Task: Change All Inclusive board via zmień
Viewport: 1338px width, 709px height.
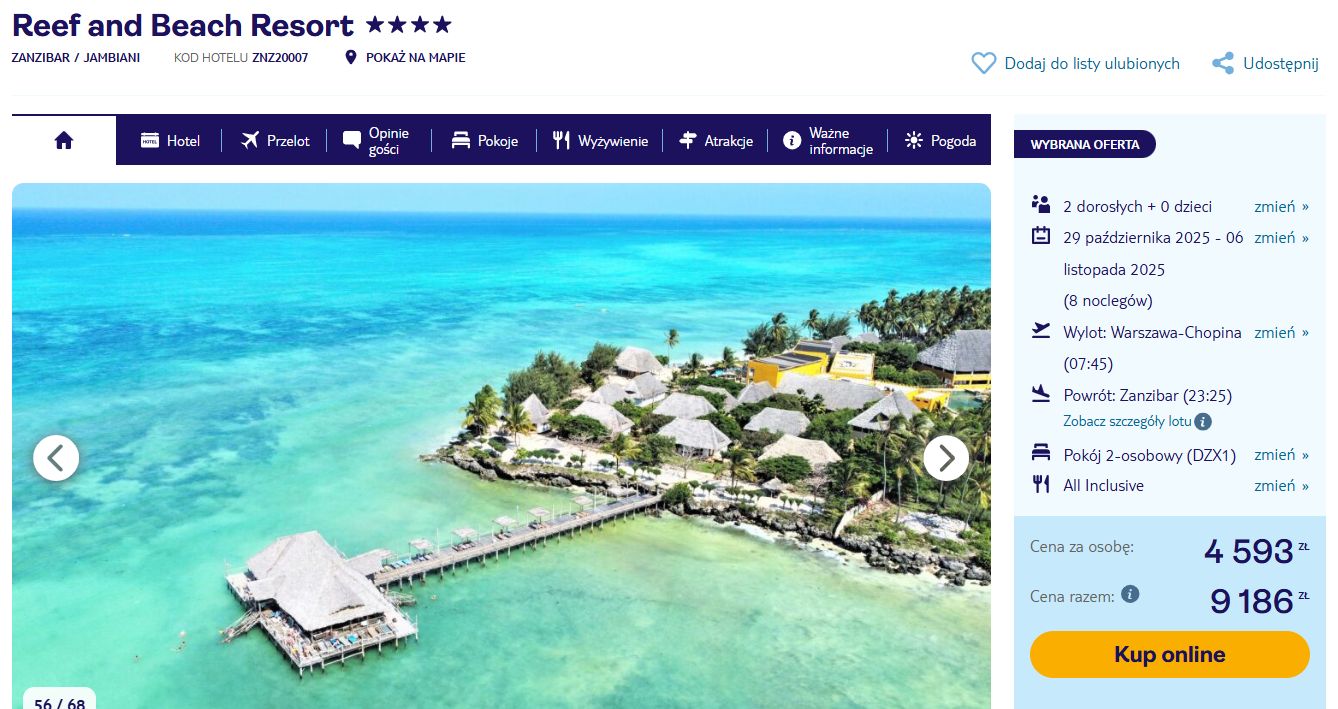Action: point(1281,485)
